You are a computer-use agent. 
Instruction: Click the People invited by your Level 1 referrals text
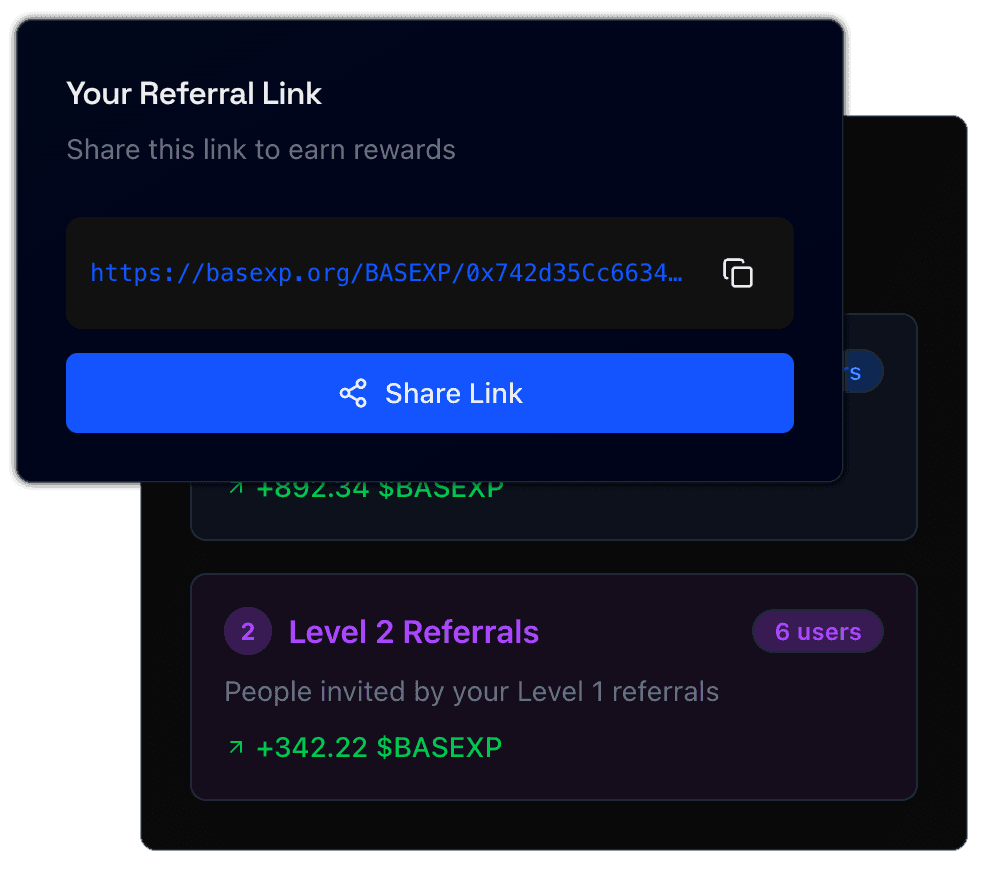click(x=471, y=691)
